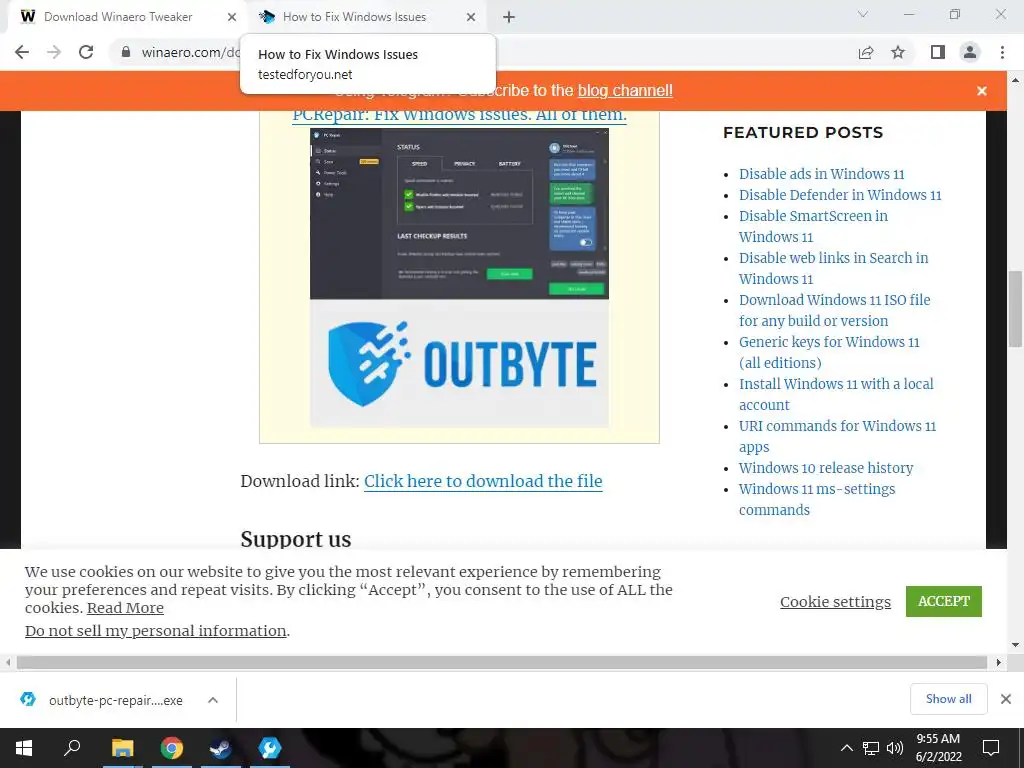This screenshot has width=1024, height=768.
Task: Click here to download the file
Action: click(x=483, y=481)
